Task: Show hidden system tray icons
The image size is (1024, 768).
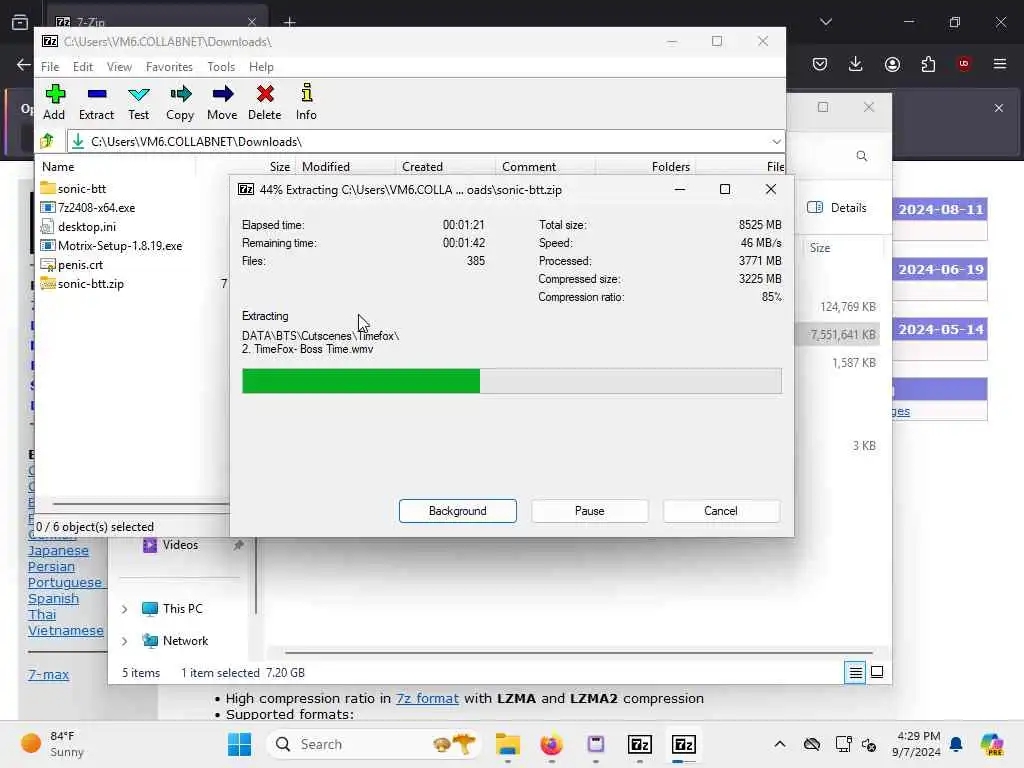Action: (x=780, y=744)
